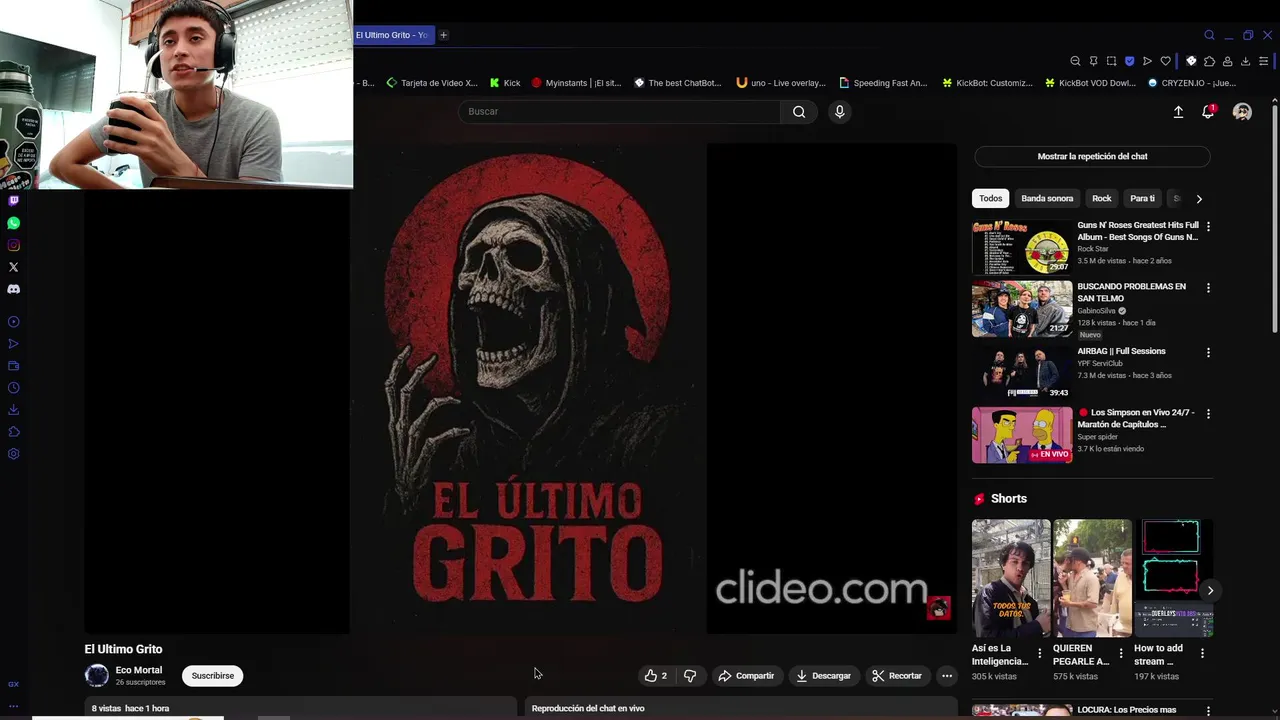Image resolution: width=1280 pixels, height=720 pixels.
Task: Show next filter chips with right arrow
Action: tap(1199, 199)
